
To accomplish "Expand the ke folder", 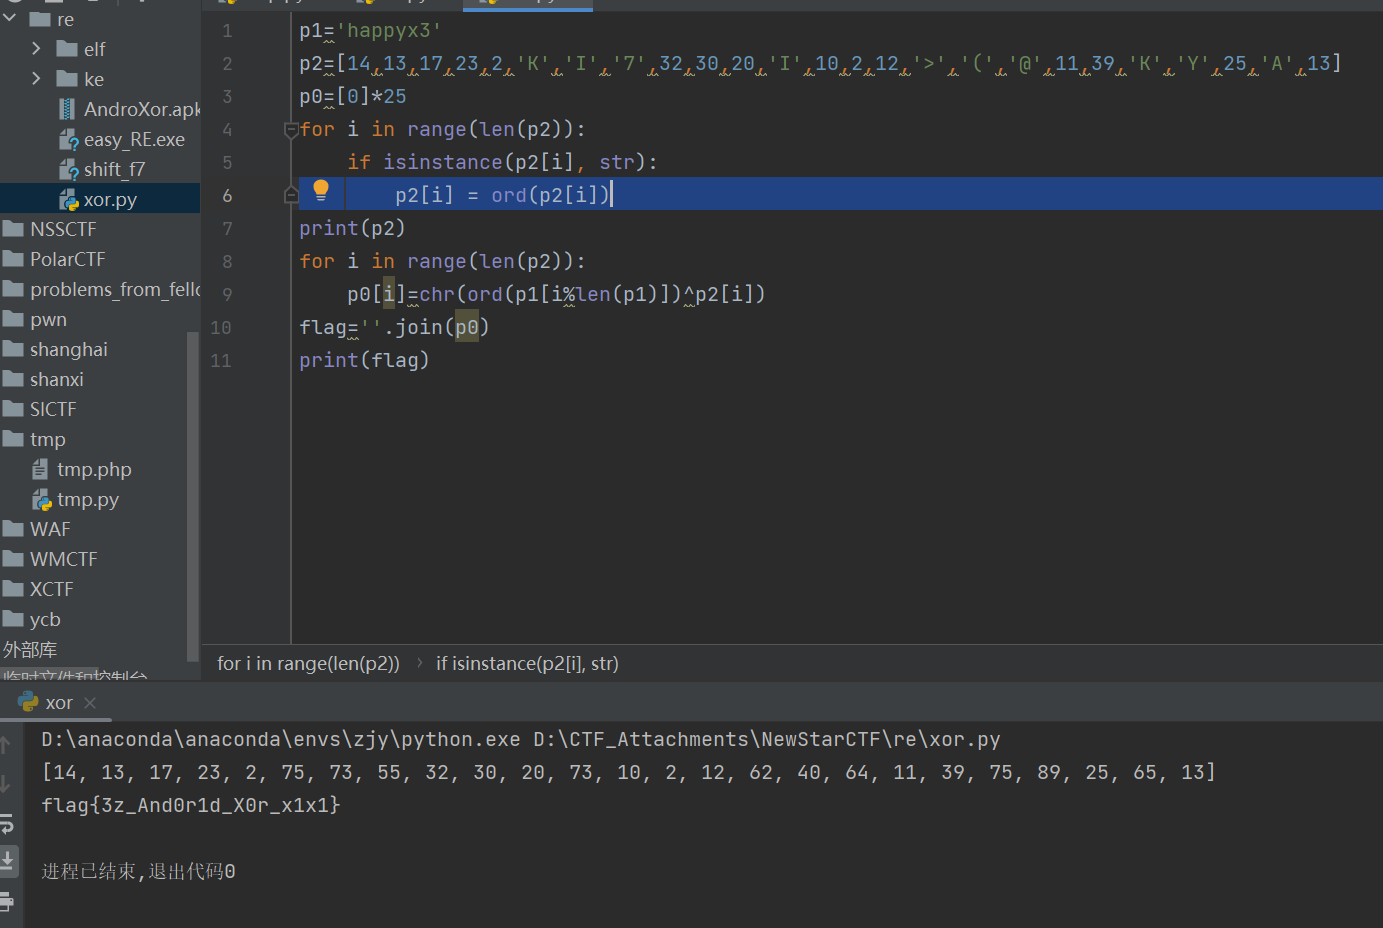I will tap(37, 79).
